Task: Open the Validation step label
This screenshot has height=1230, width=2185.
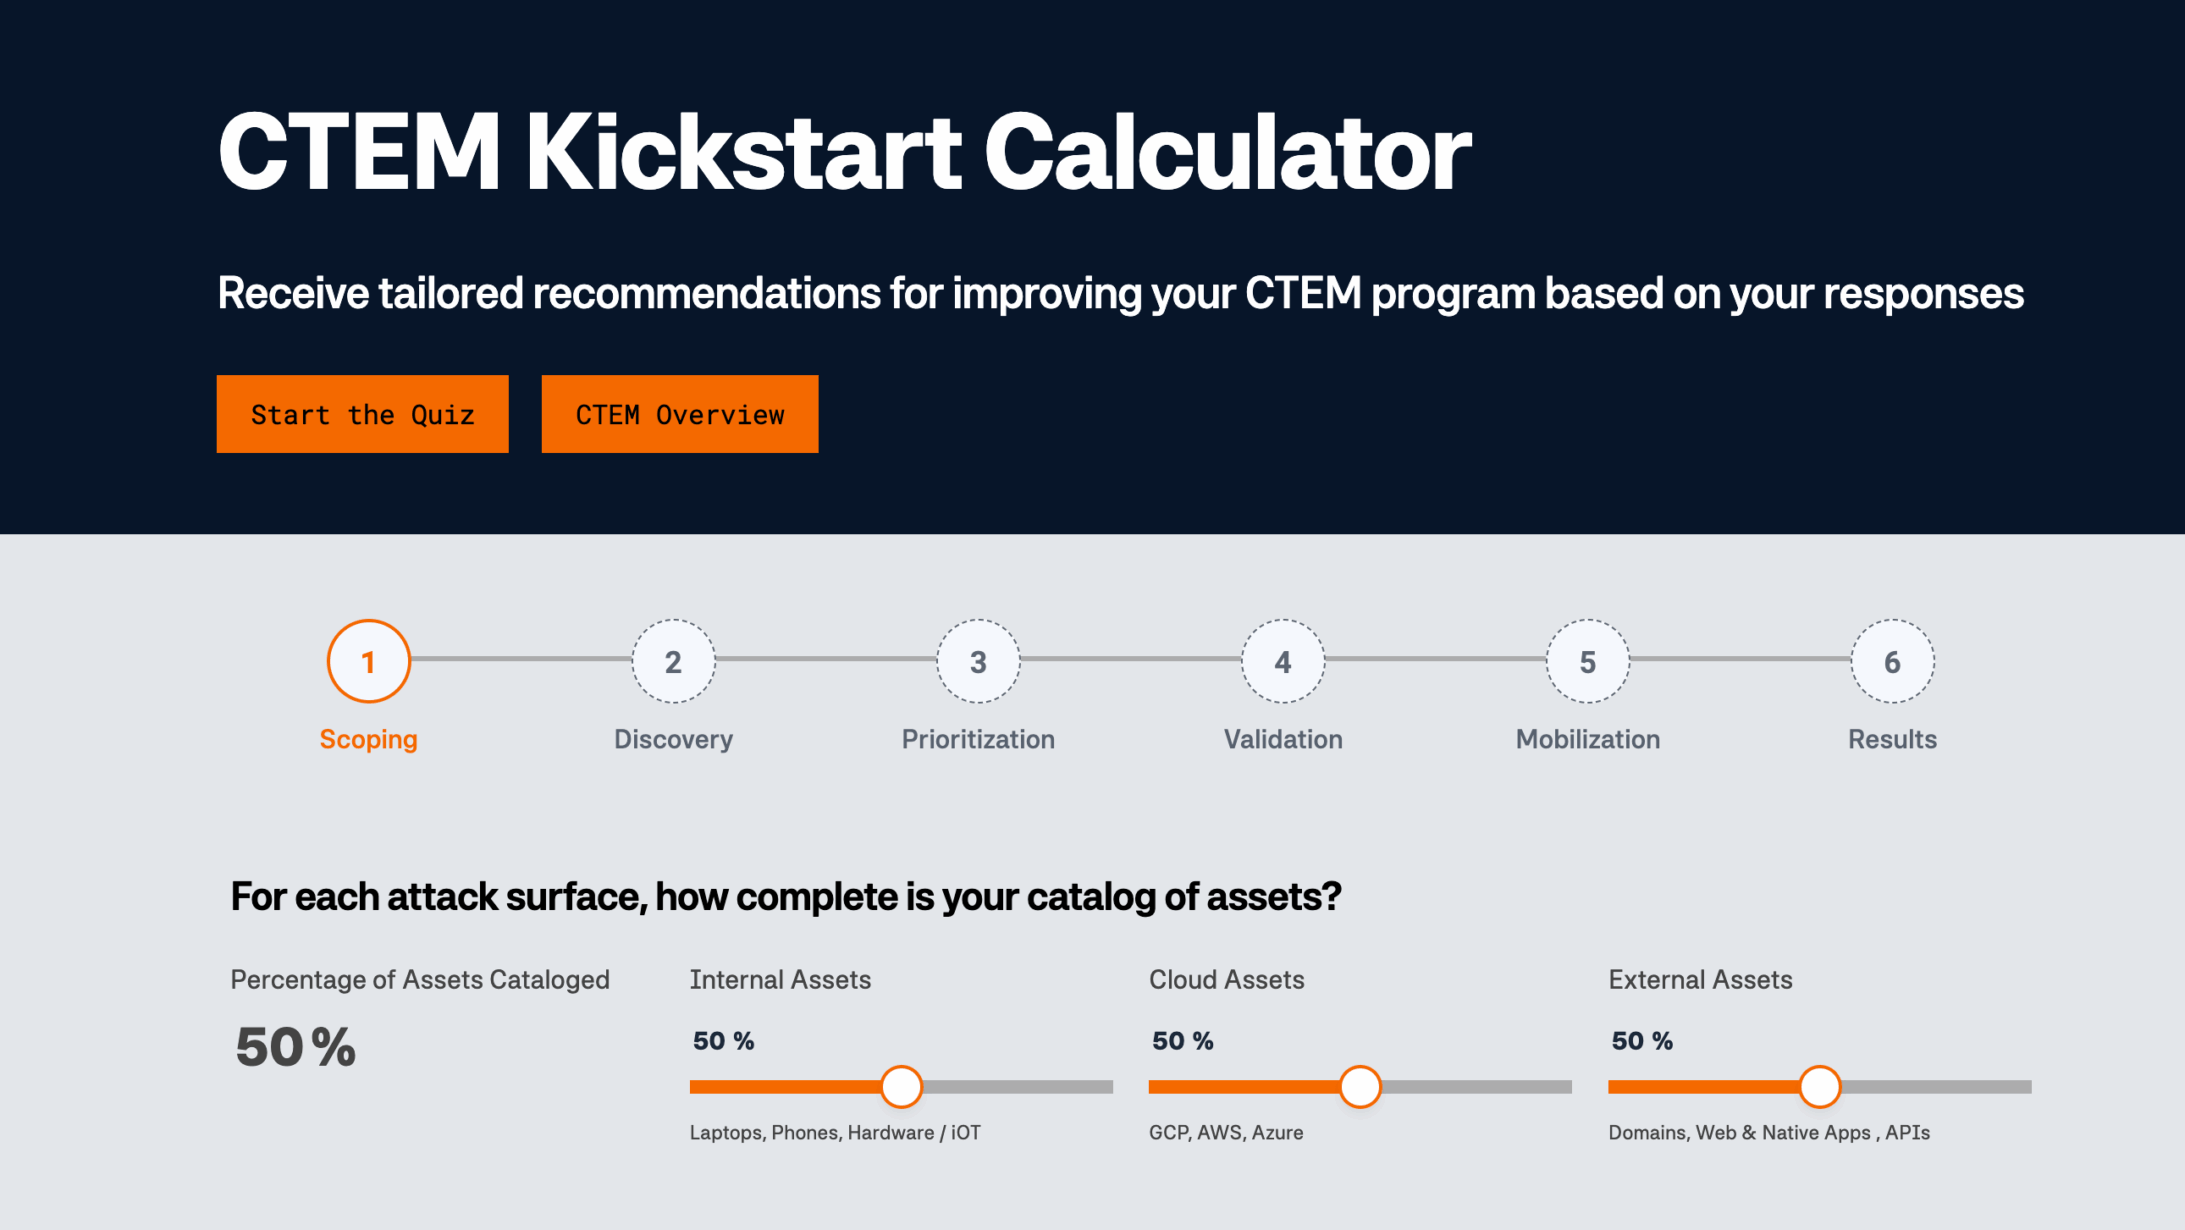Action: 1283,739
